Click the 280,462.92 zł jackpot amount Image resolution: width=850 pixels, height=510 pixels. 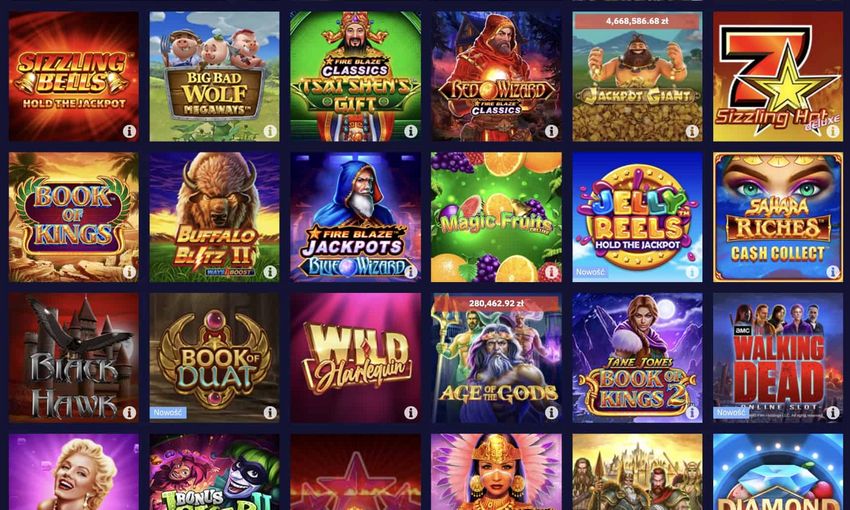click(496, 303)
